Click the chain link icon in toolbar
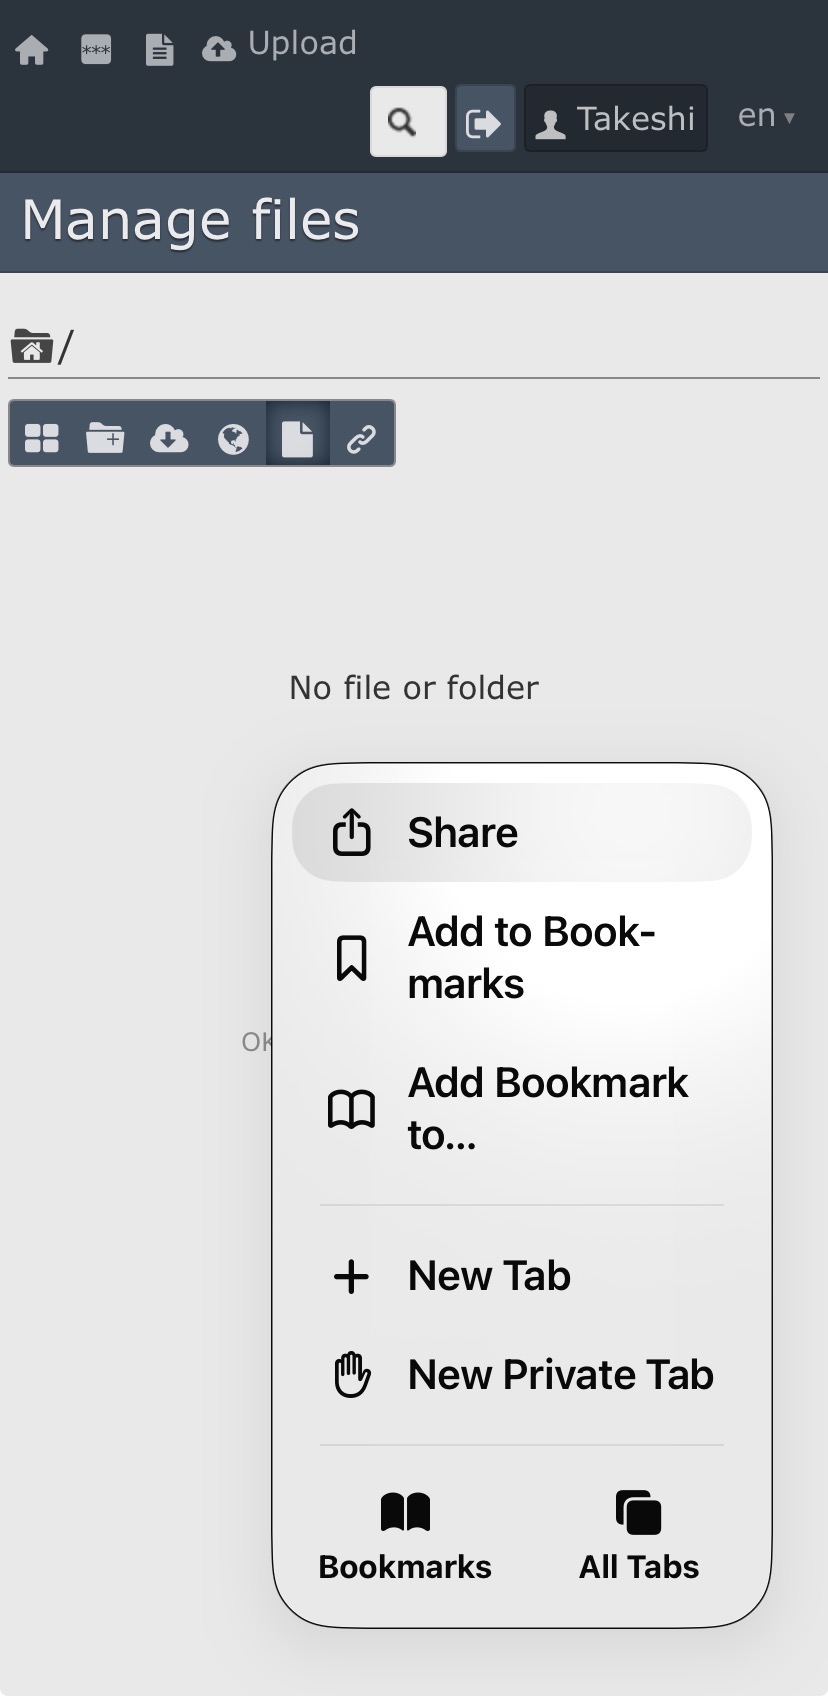This screenshot has width=828, height=1696. 361,437
